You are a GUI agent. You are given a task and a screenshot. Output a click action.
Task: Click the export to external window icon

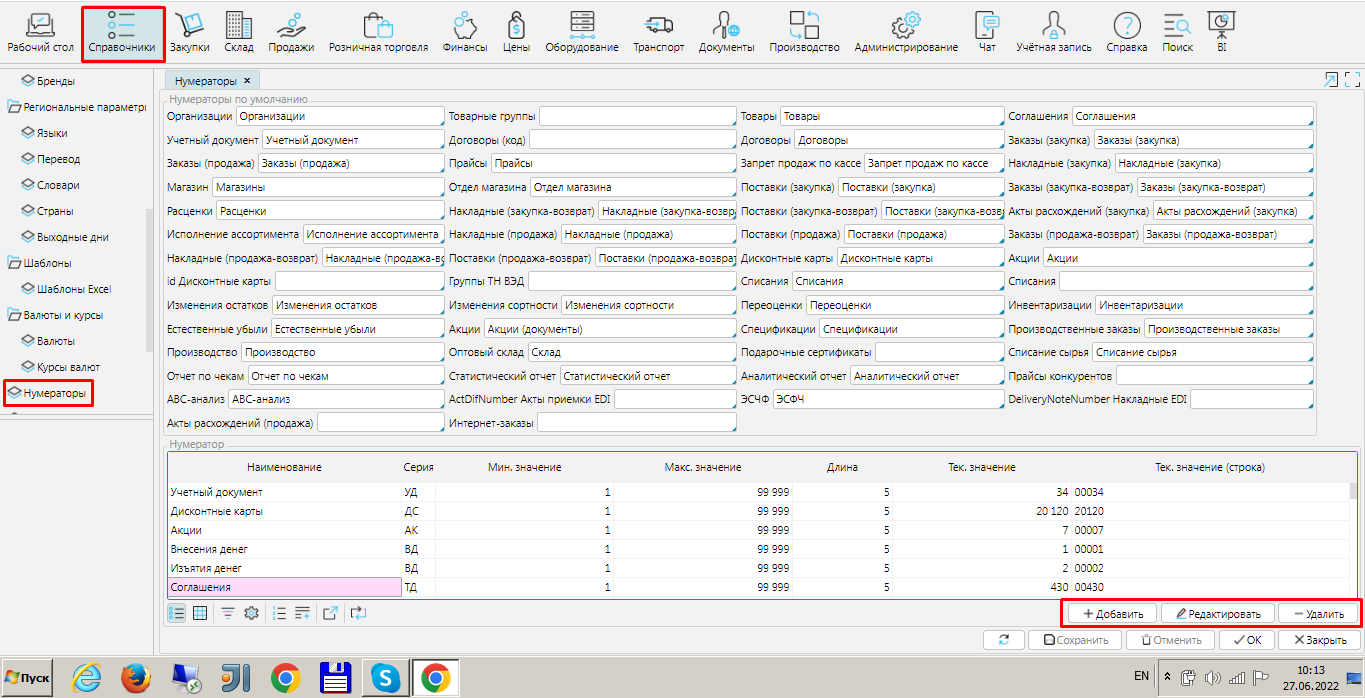coord(330,613)
